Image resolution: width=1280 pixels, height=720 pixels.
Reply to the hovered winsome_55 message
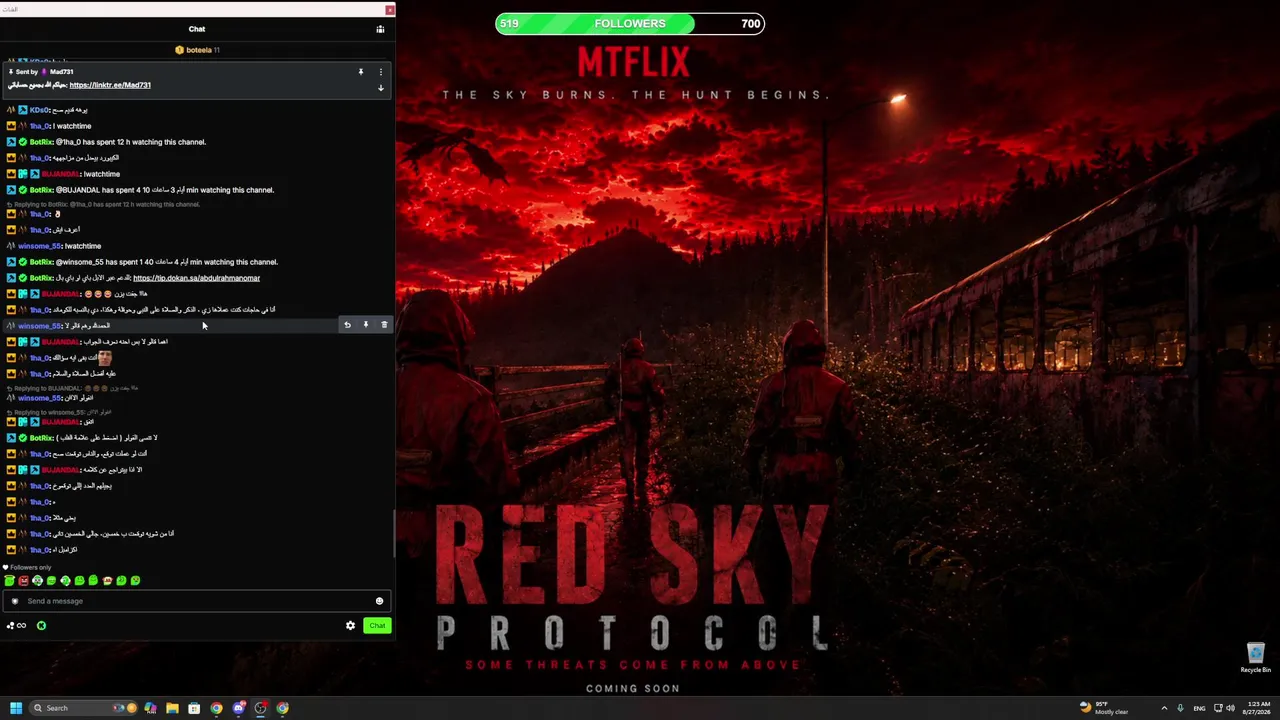pos(347,325)
